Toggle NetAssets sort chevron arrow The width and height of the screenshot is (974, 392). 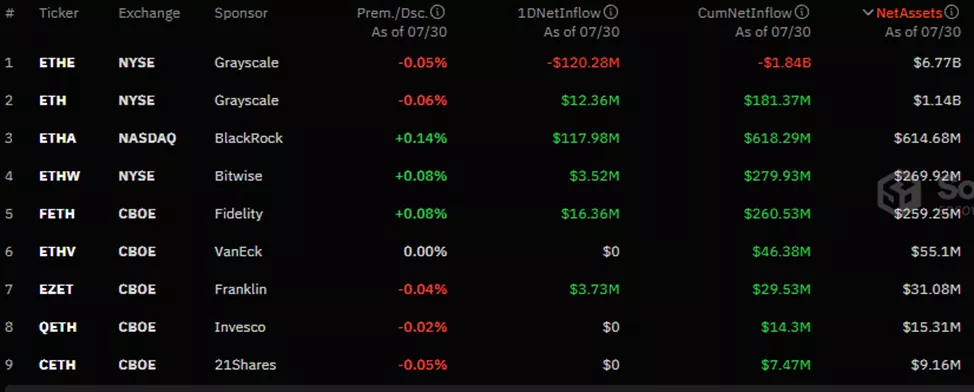coord(868,13)
